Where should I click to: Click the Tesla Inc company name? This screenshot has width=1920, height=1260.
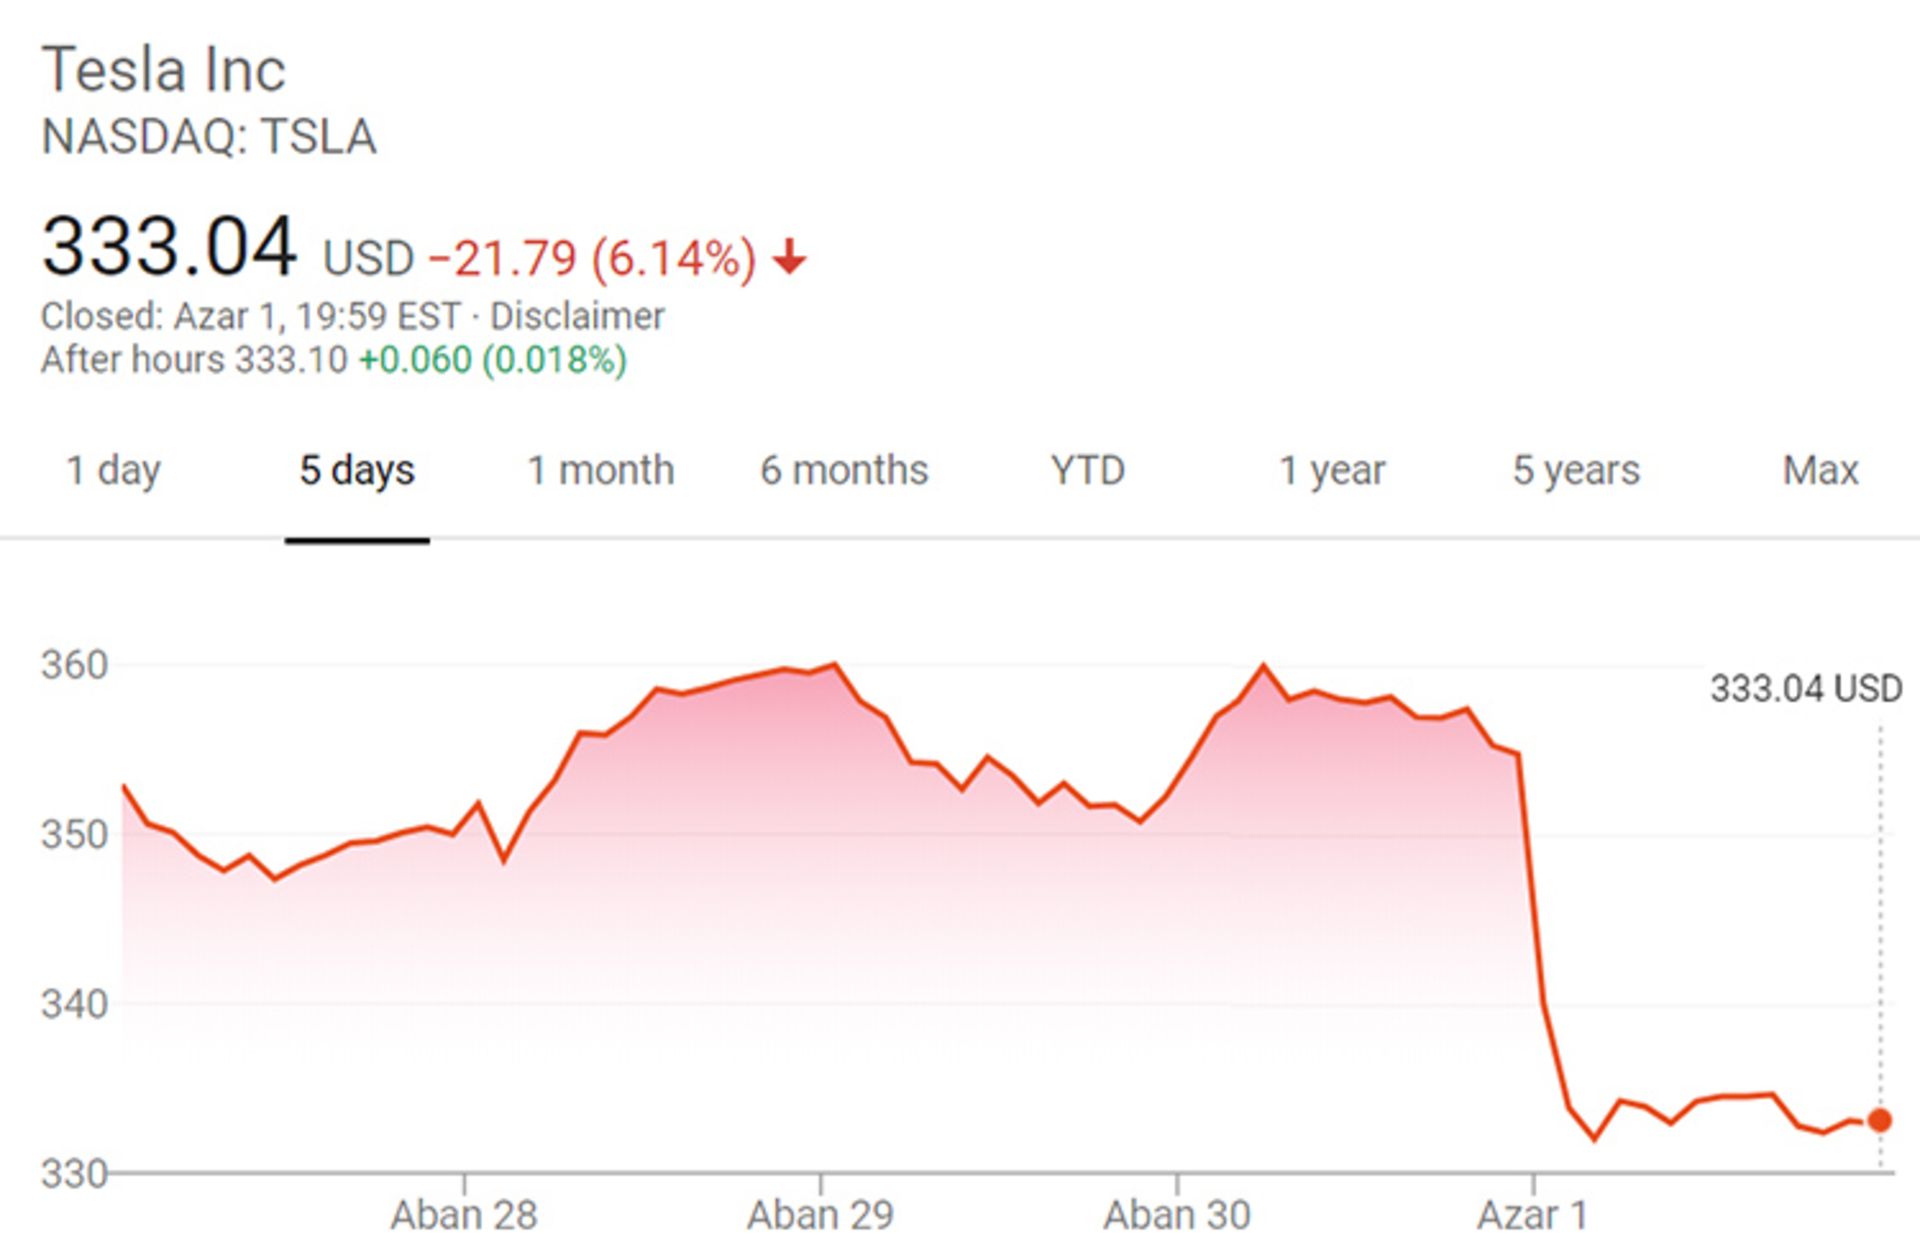[x=165, y=68]
